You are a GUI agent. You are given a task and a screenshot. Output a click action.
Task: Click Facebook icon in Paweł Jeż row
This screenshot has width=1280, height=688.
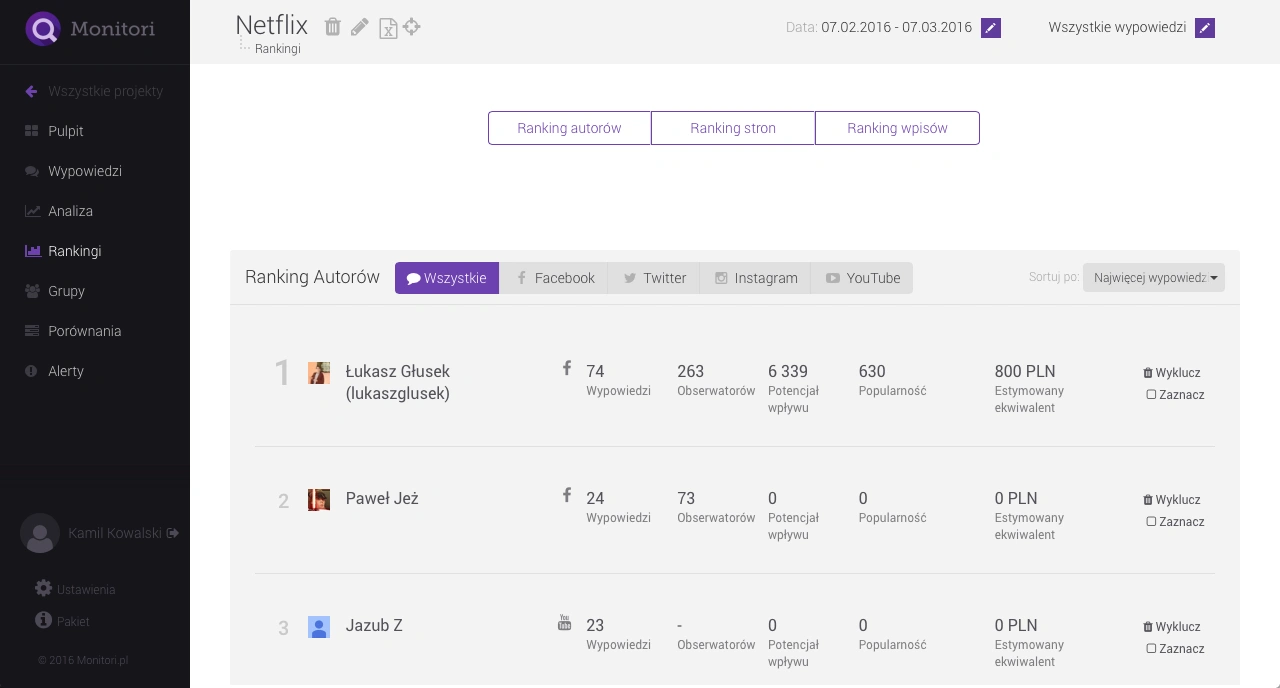[567, 495]
